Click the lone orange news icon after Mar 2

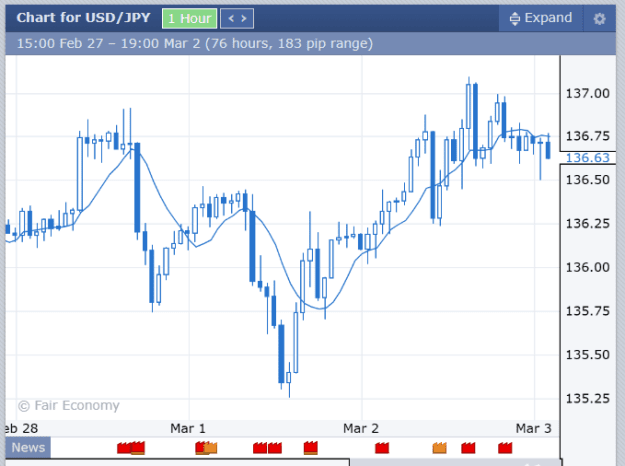click(439, 448)
